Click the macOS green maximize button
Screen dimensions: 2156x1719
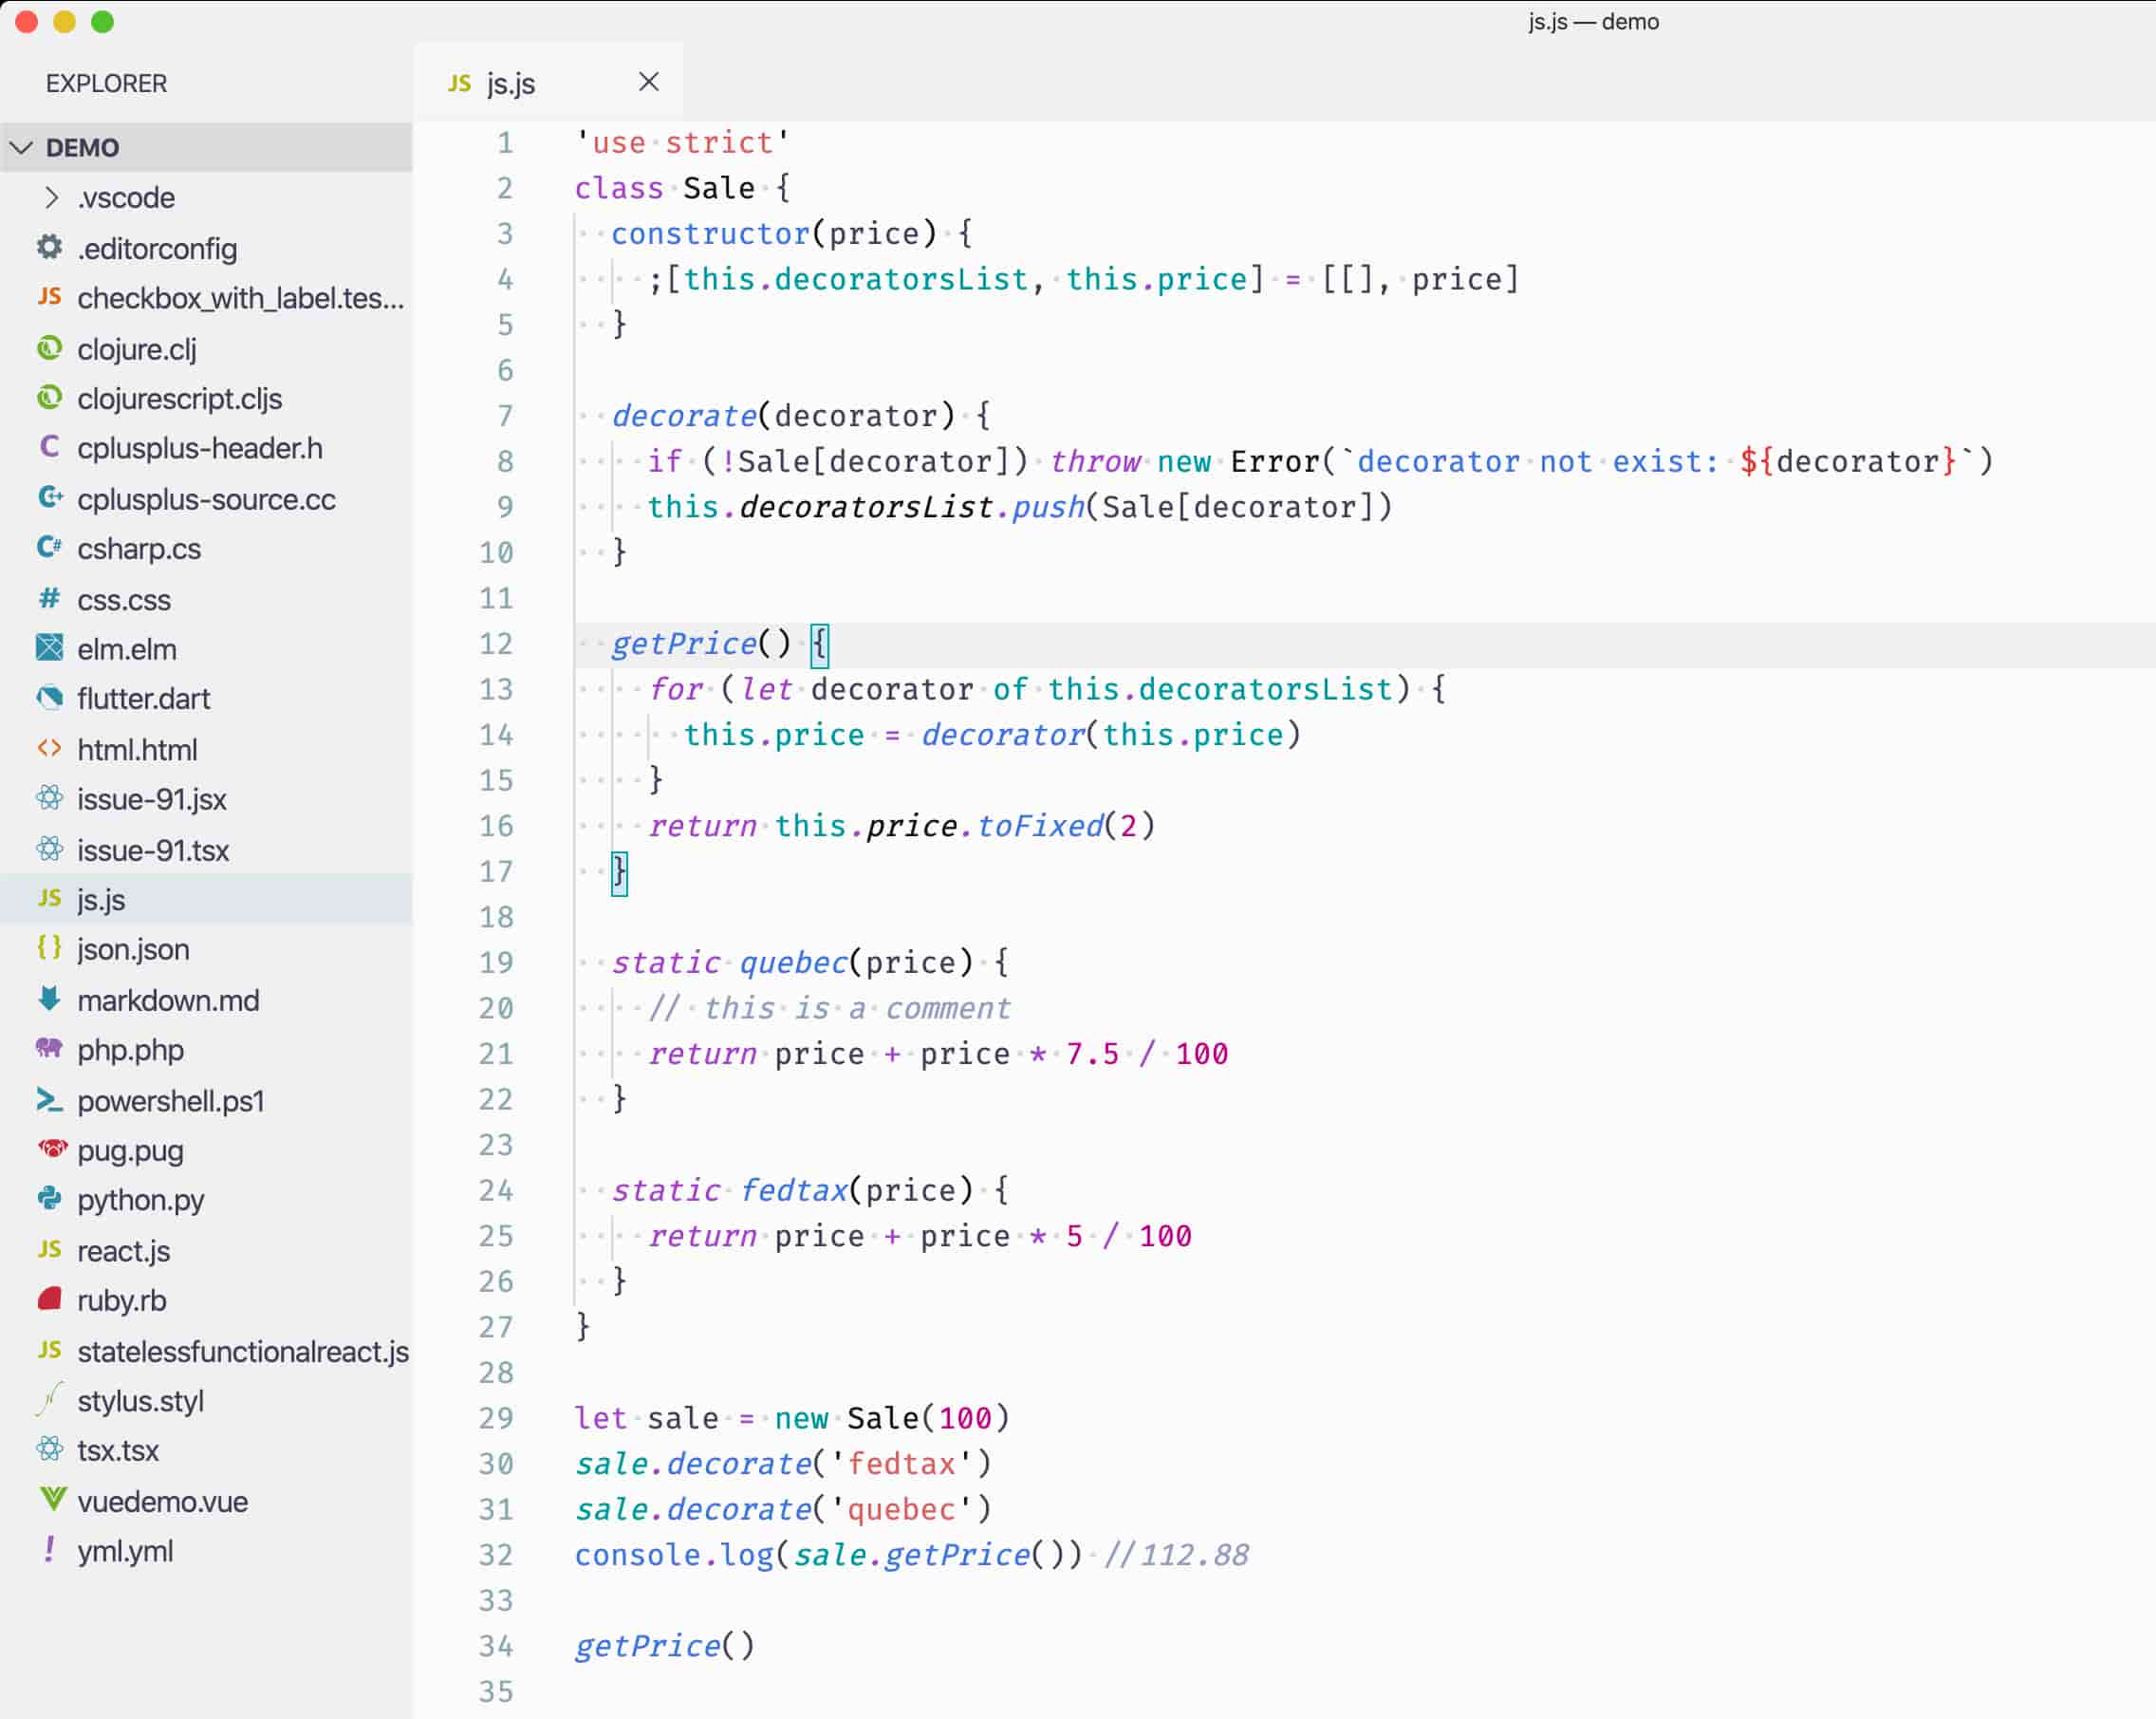pyautogui.click(x=102, y=21)
